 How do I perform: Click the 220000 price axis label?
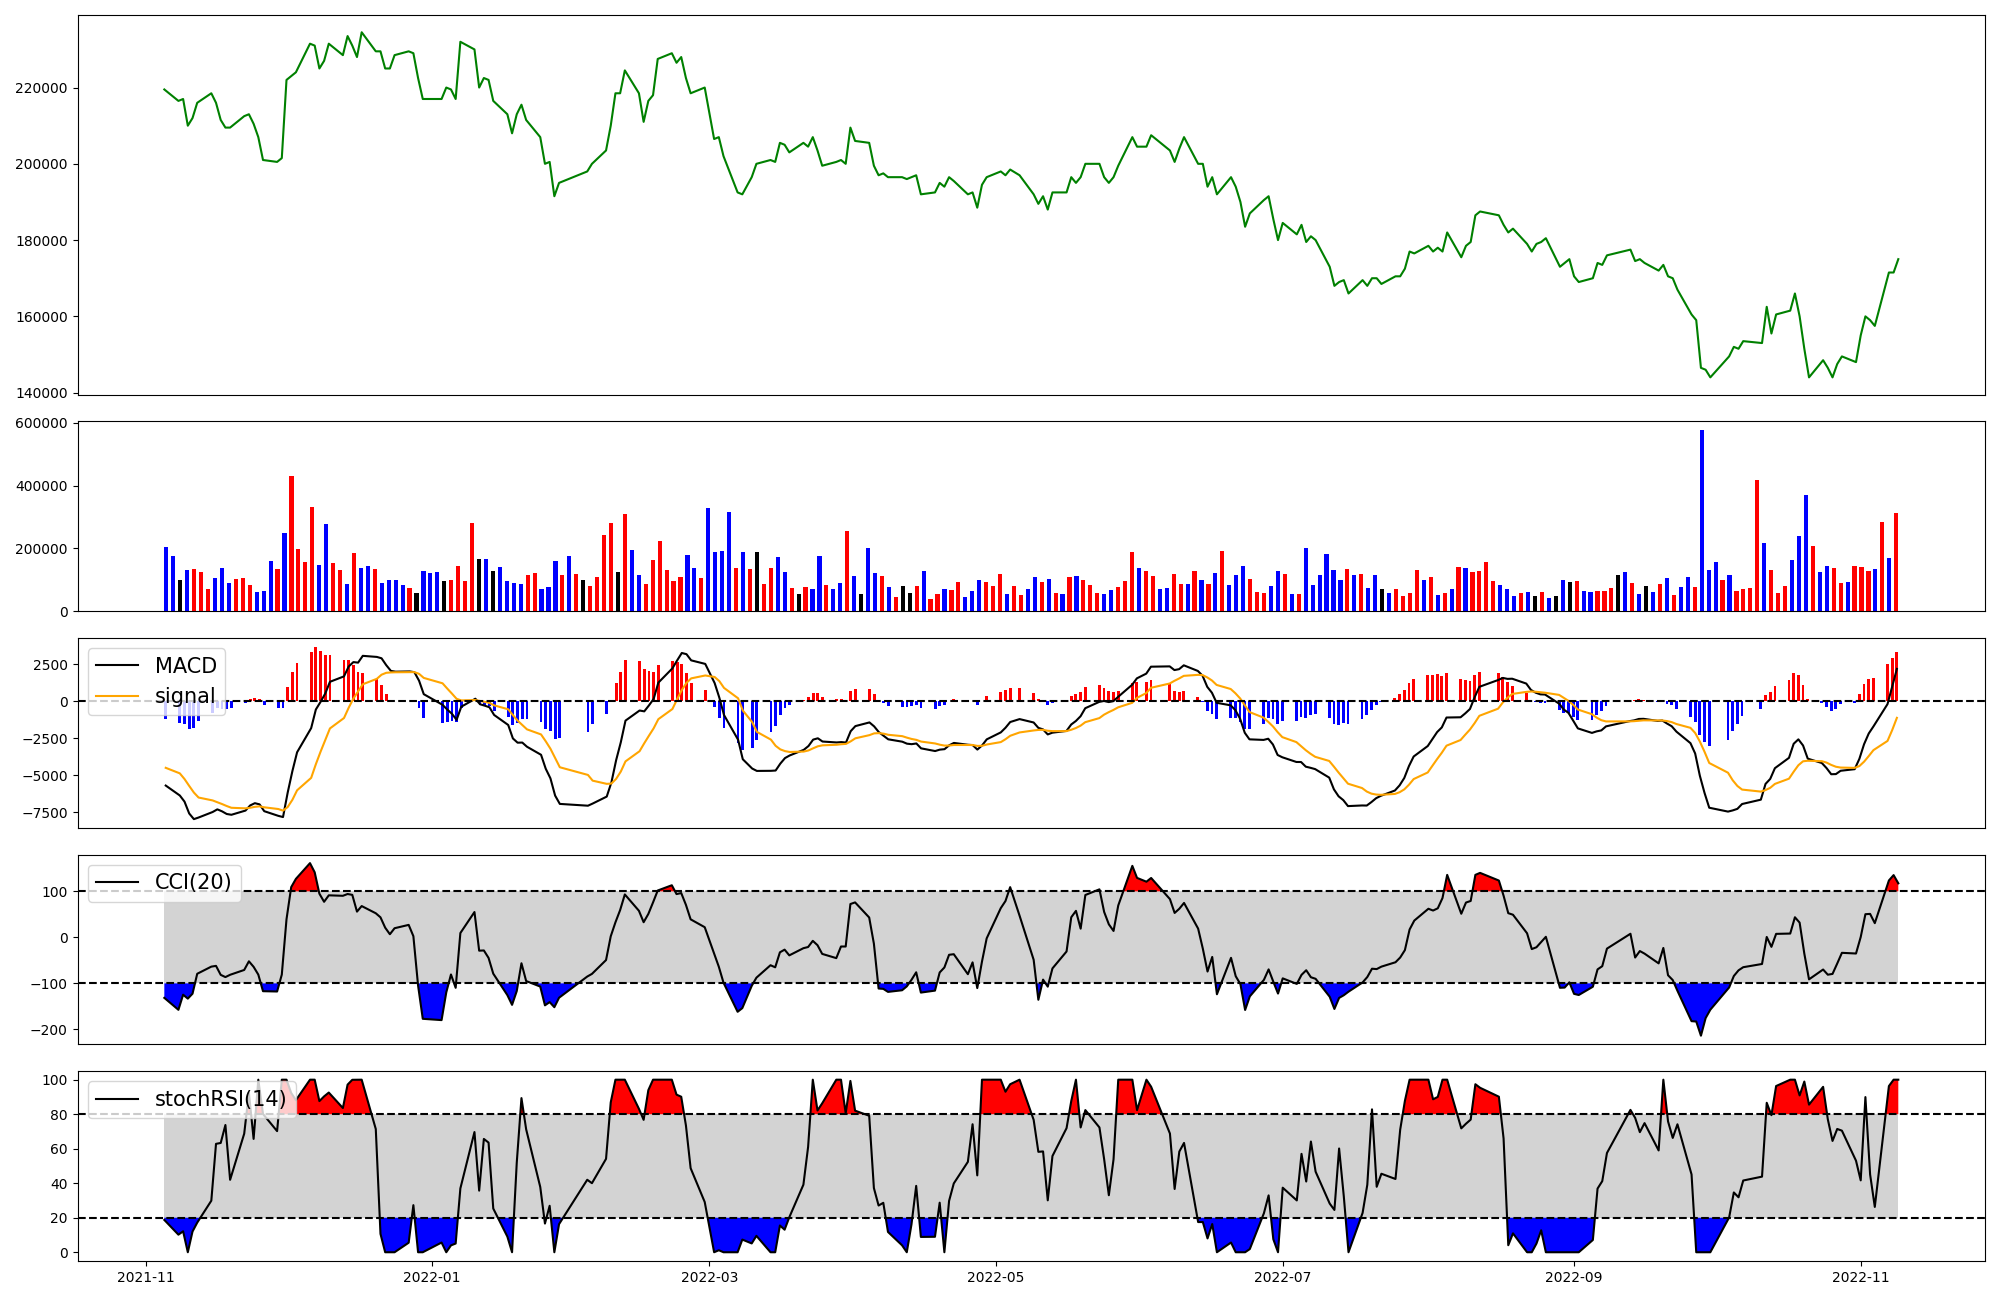[x=41, y=88]
